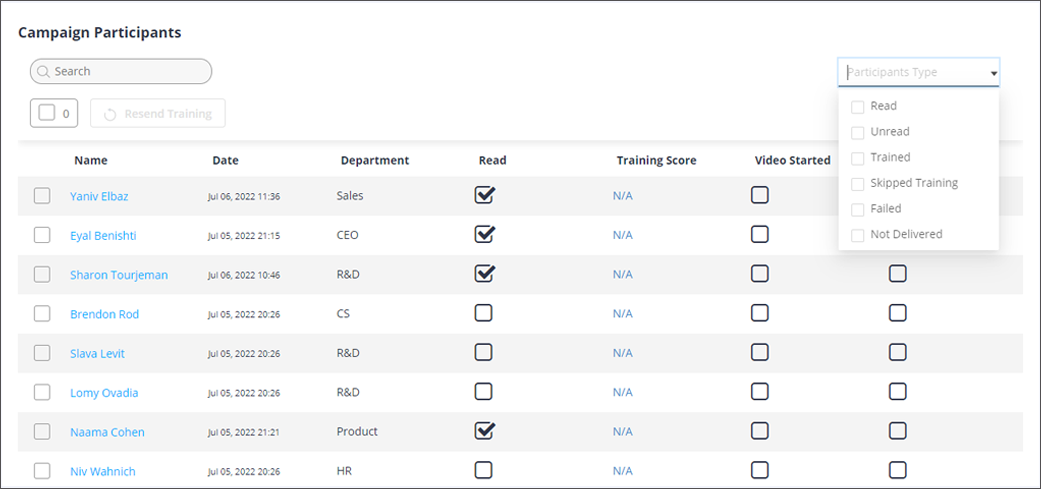The image size is (1041, 489).
Task: Open Slava Levit participant link
Action: tap(97, 353)
